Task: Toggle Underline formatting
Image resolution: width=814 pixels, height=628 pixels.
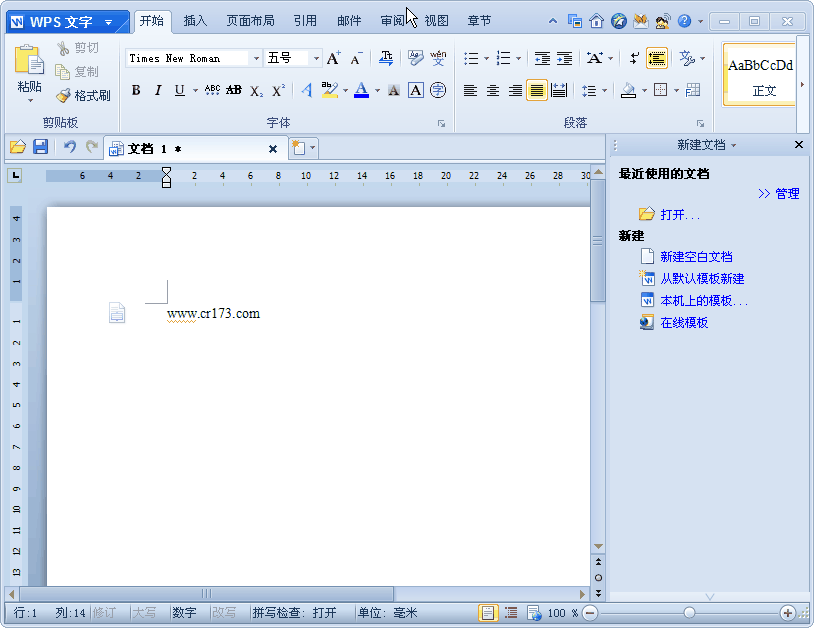Action: tap(180, 90)
